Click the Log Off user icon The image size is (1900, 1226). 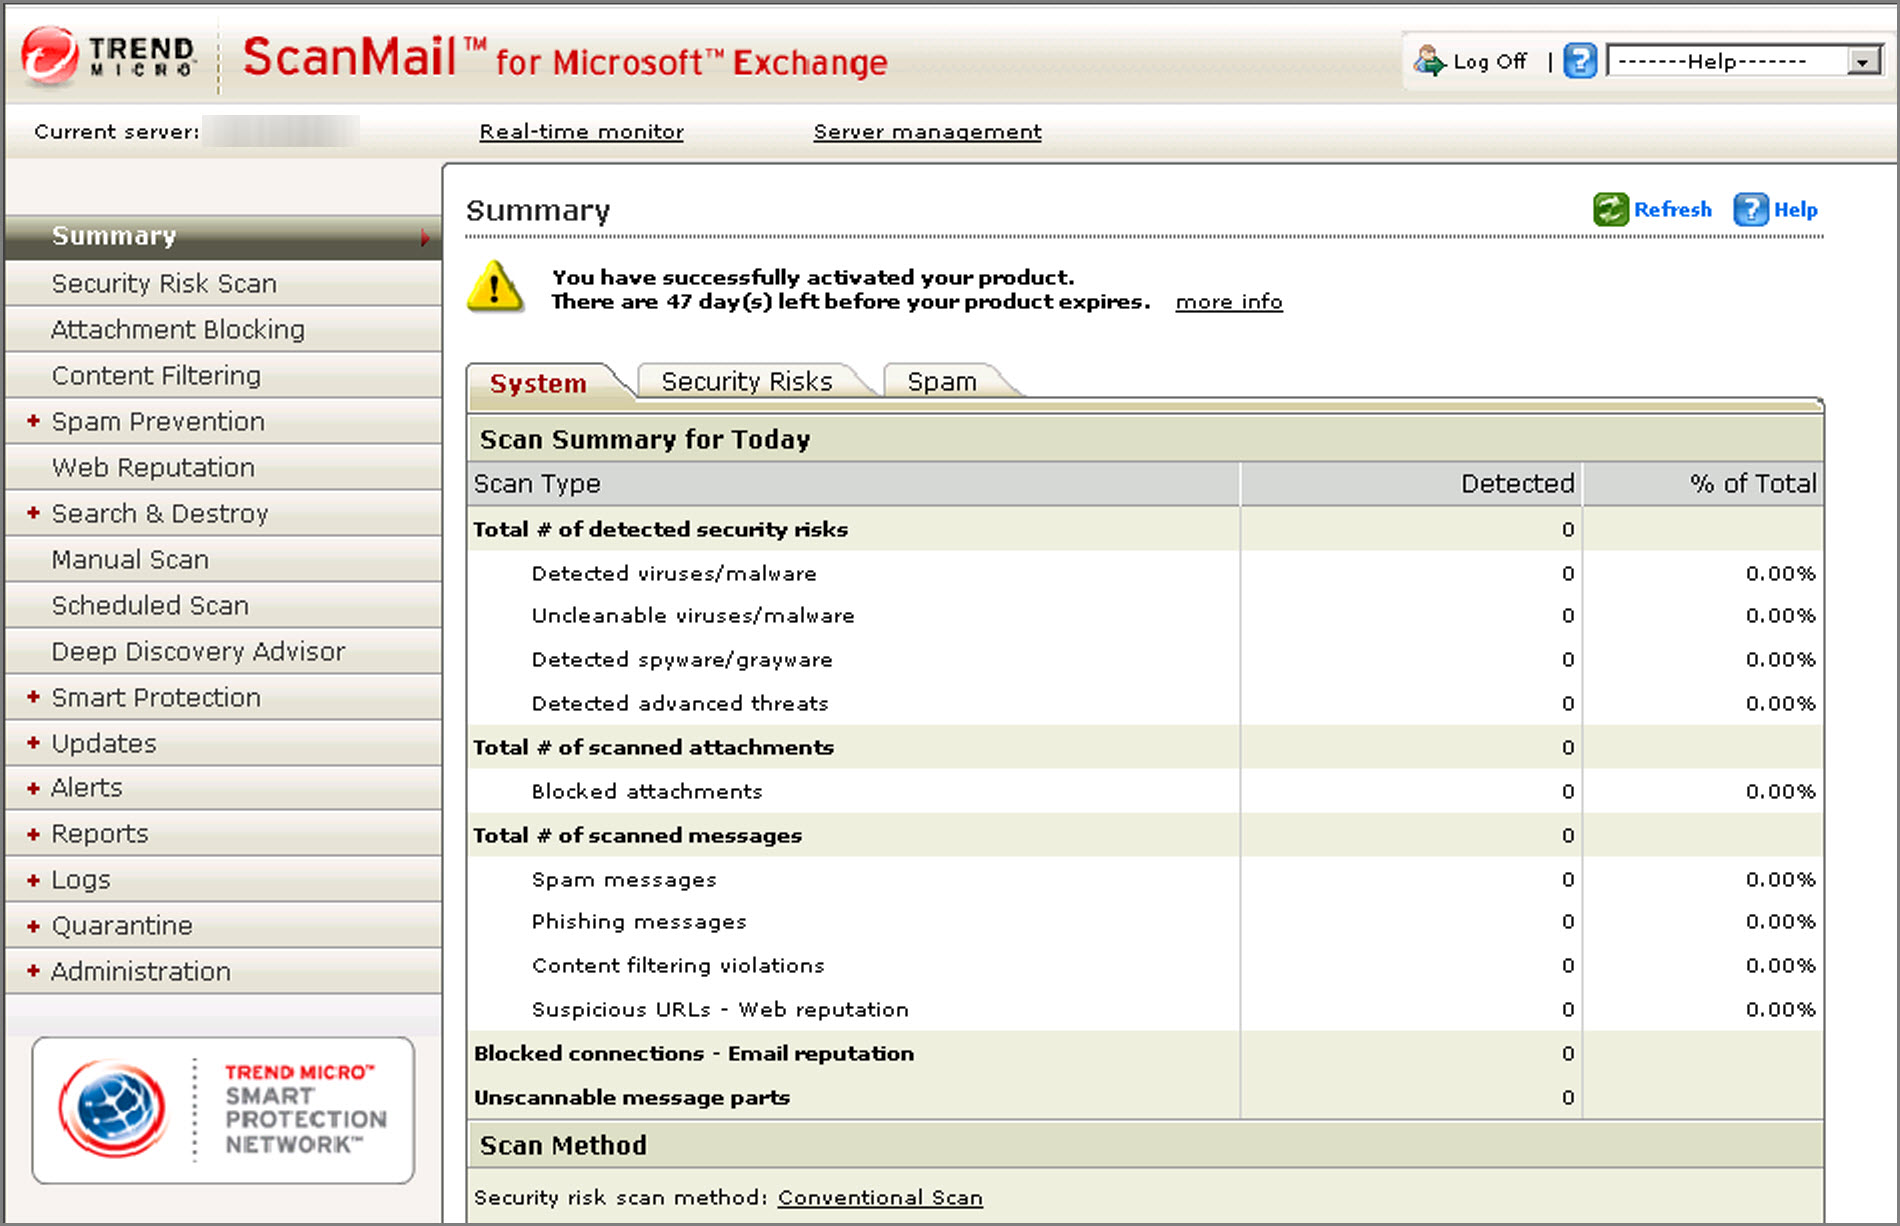(x=1429, y=61)
